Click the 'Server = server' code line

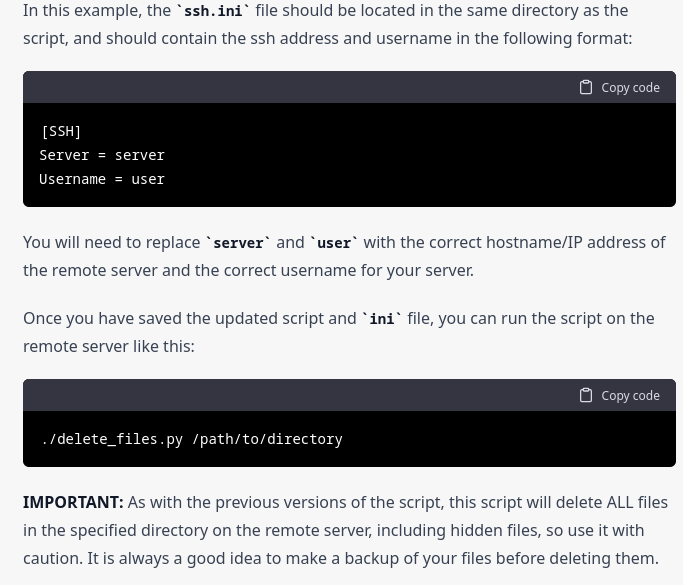pos(102,156)
